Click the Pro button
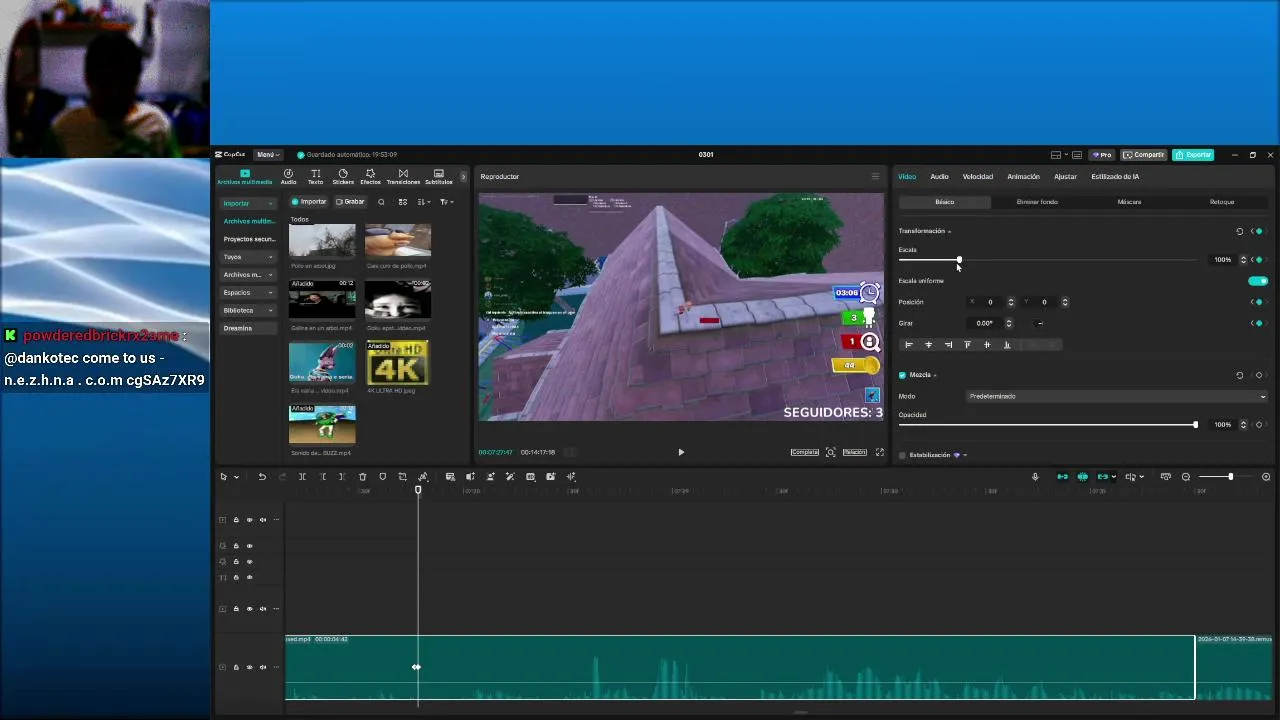Screen dimensions: 1280x720 pyautogui.click(x=1102, y=155)
